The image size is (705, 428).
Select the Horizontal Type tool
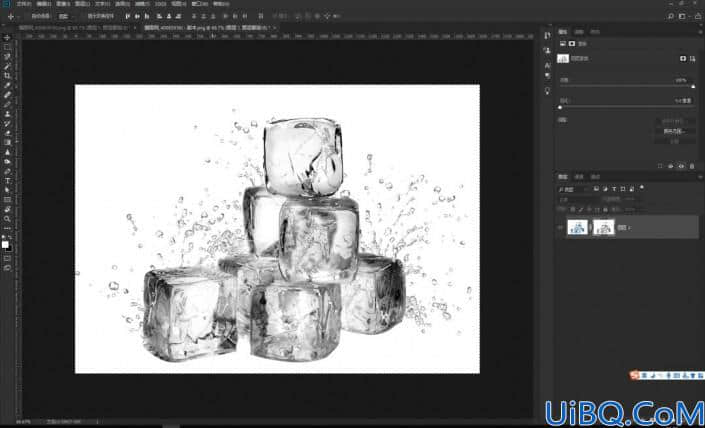[x=7, y=181]
